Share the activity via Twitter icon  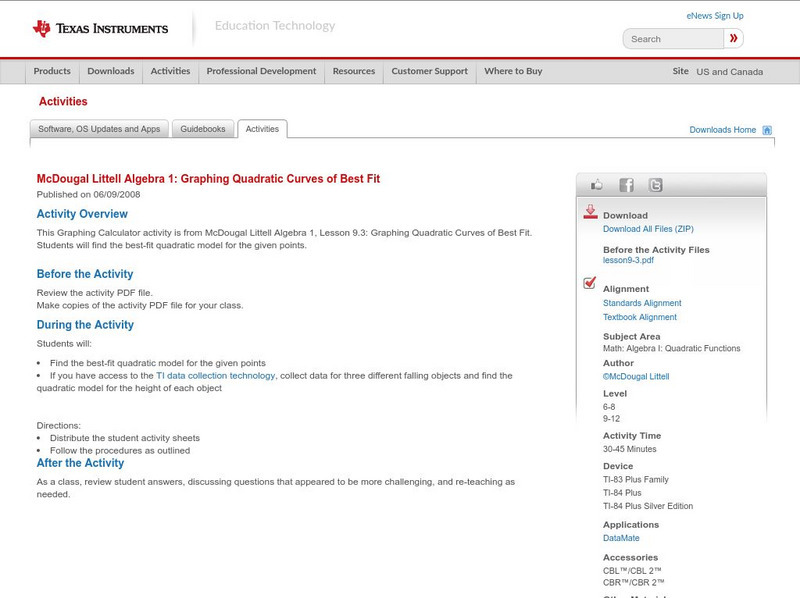pos(655,185)
